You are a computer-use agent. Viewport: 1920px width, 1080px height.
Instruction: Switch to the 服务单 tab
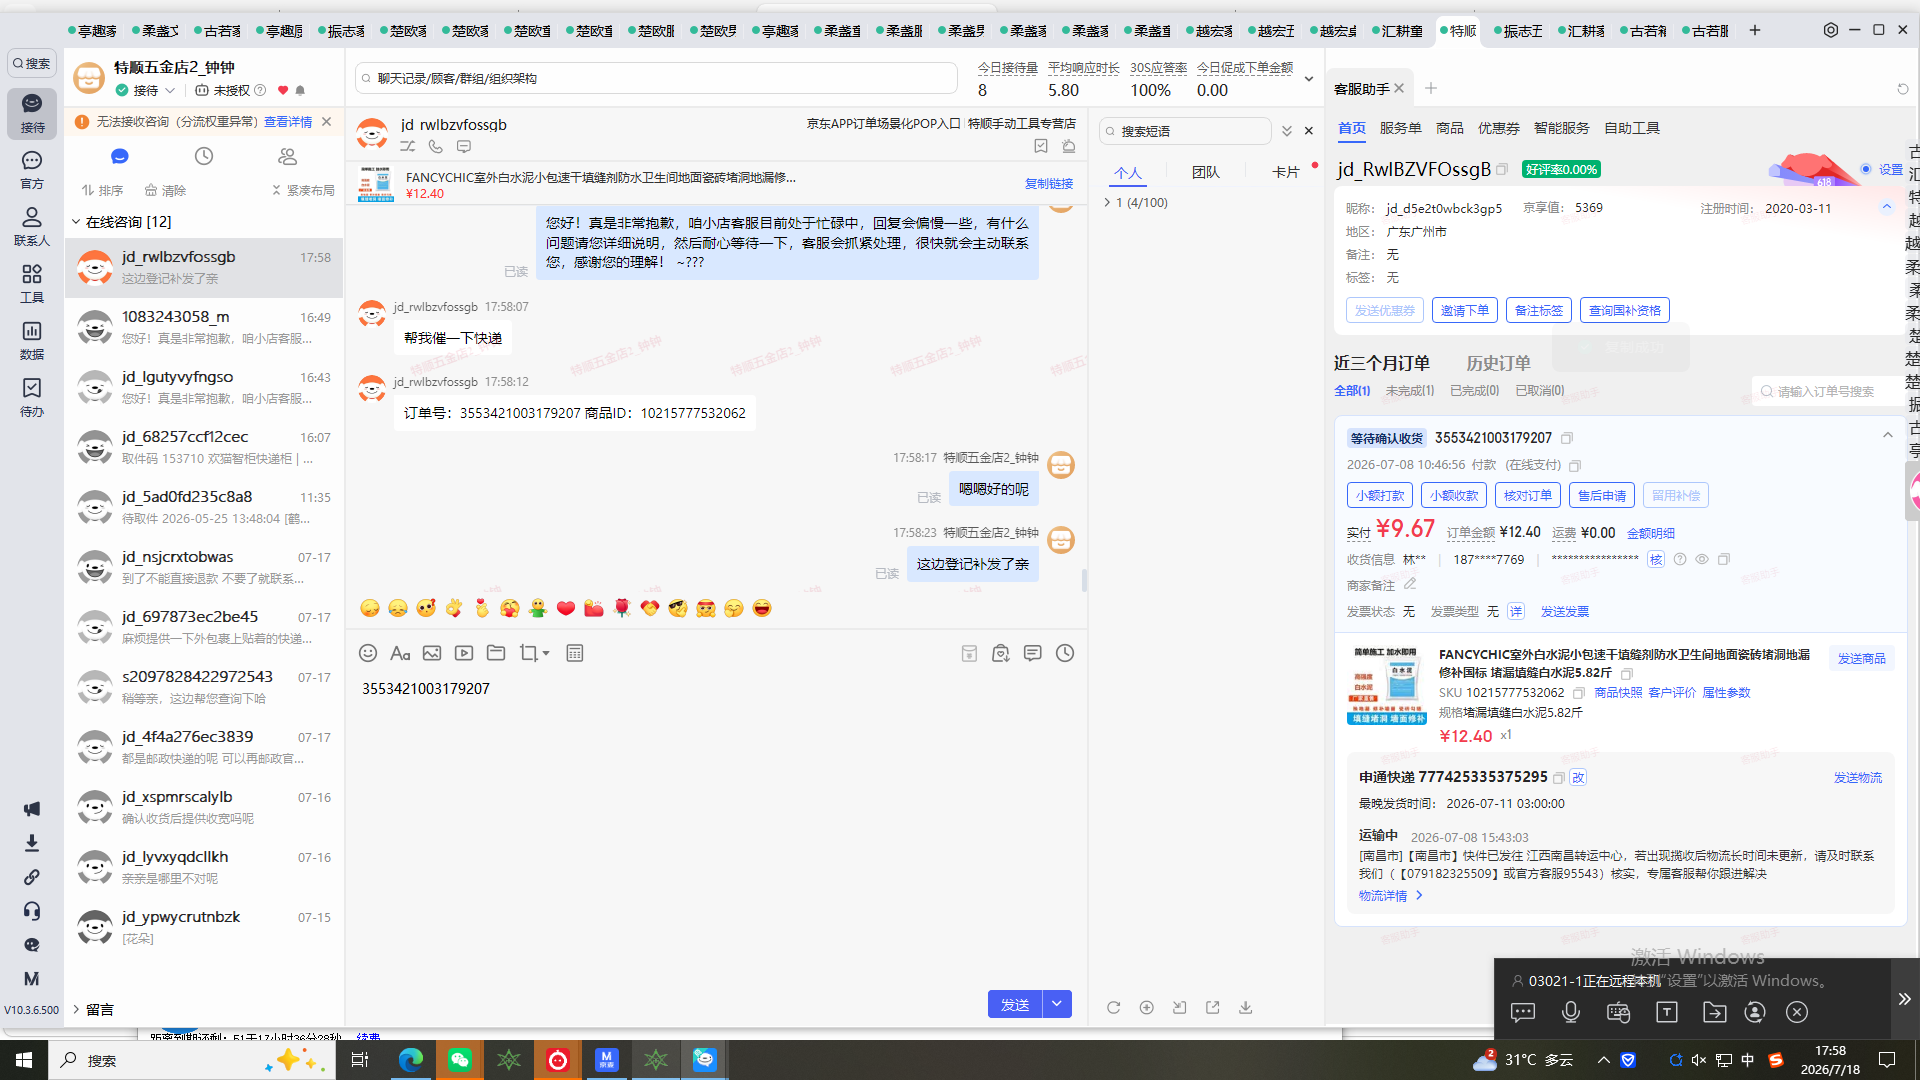[1401, 128]
